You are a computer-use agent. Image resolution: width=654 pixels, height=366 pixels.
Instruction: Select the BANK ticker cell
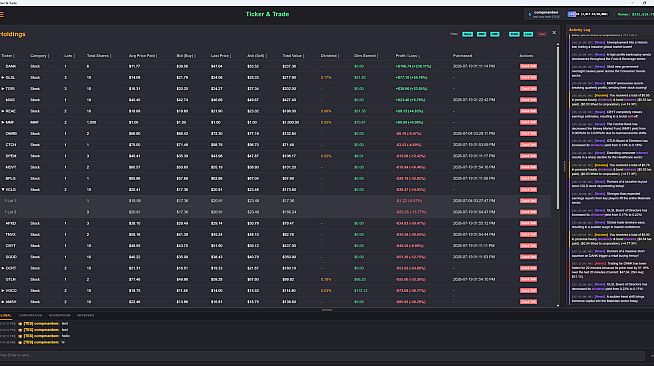[11, 66]
